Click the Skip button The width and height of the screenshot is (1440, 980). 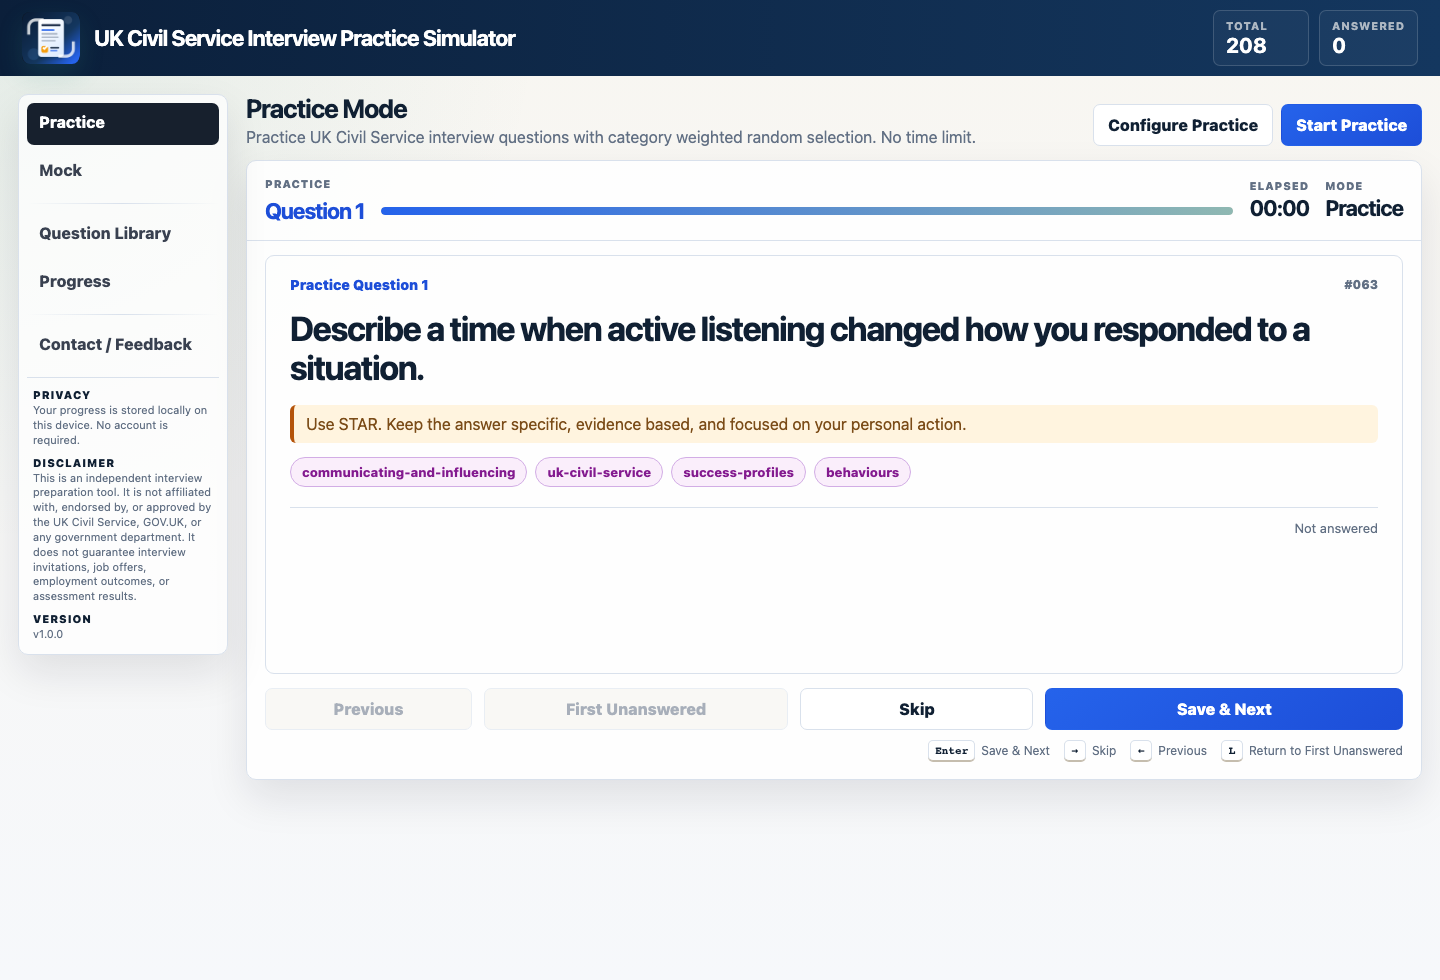[916, 709]
